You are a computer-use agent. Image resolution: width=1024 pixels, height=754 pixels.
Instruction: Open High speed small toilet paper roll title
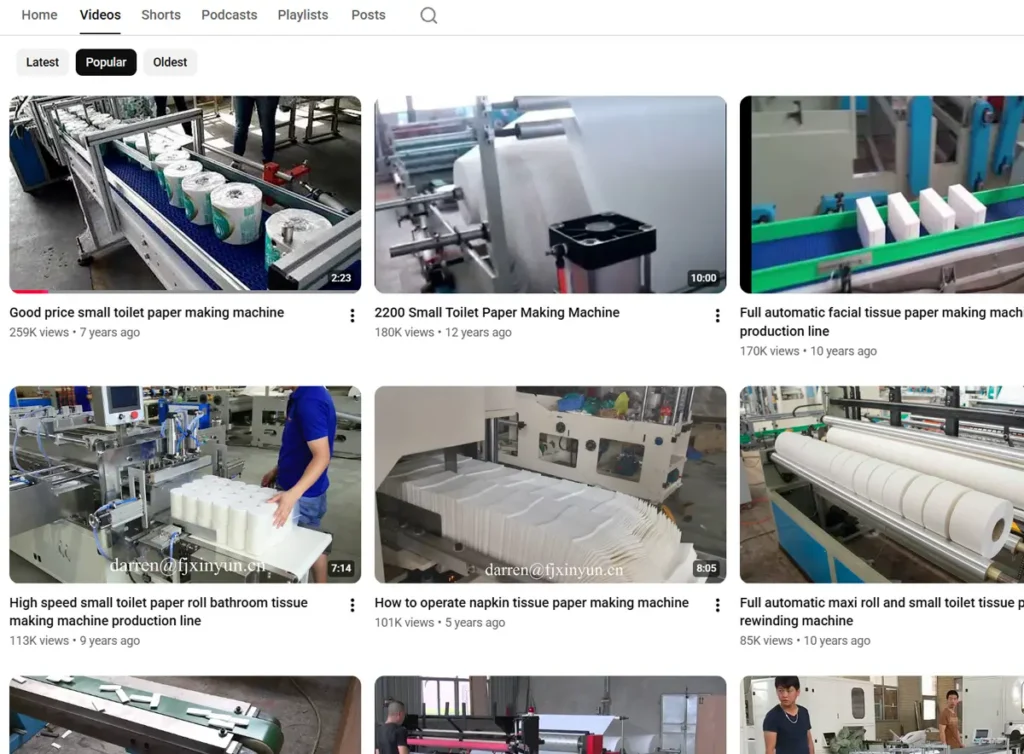(158, 612)
